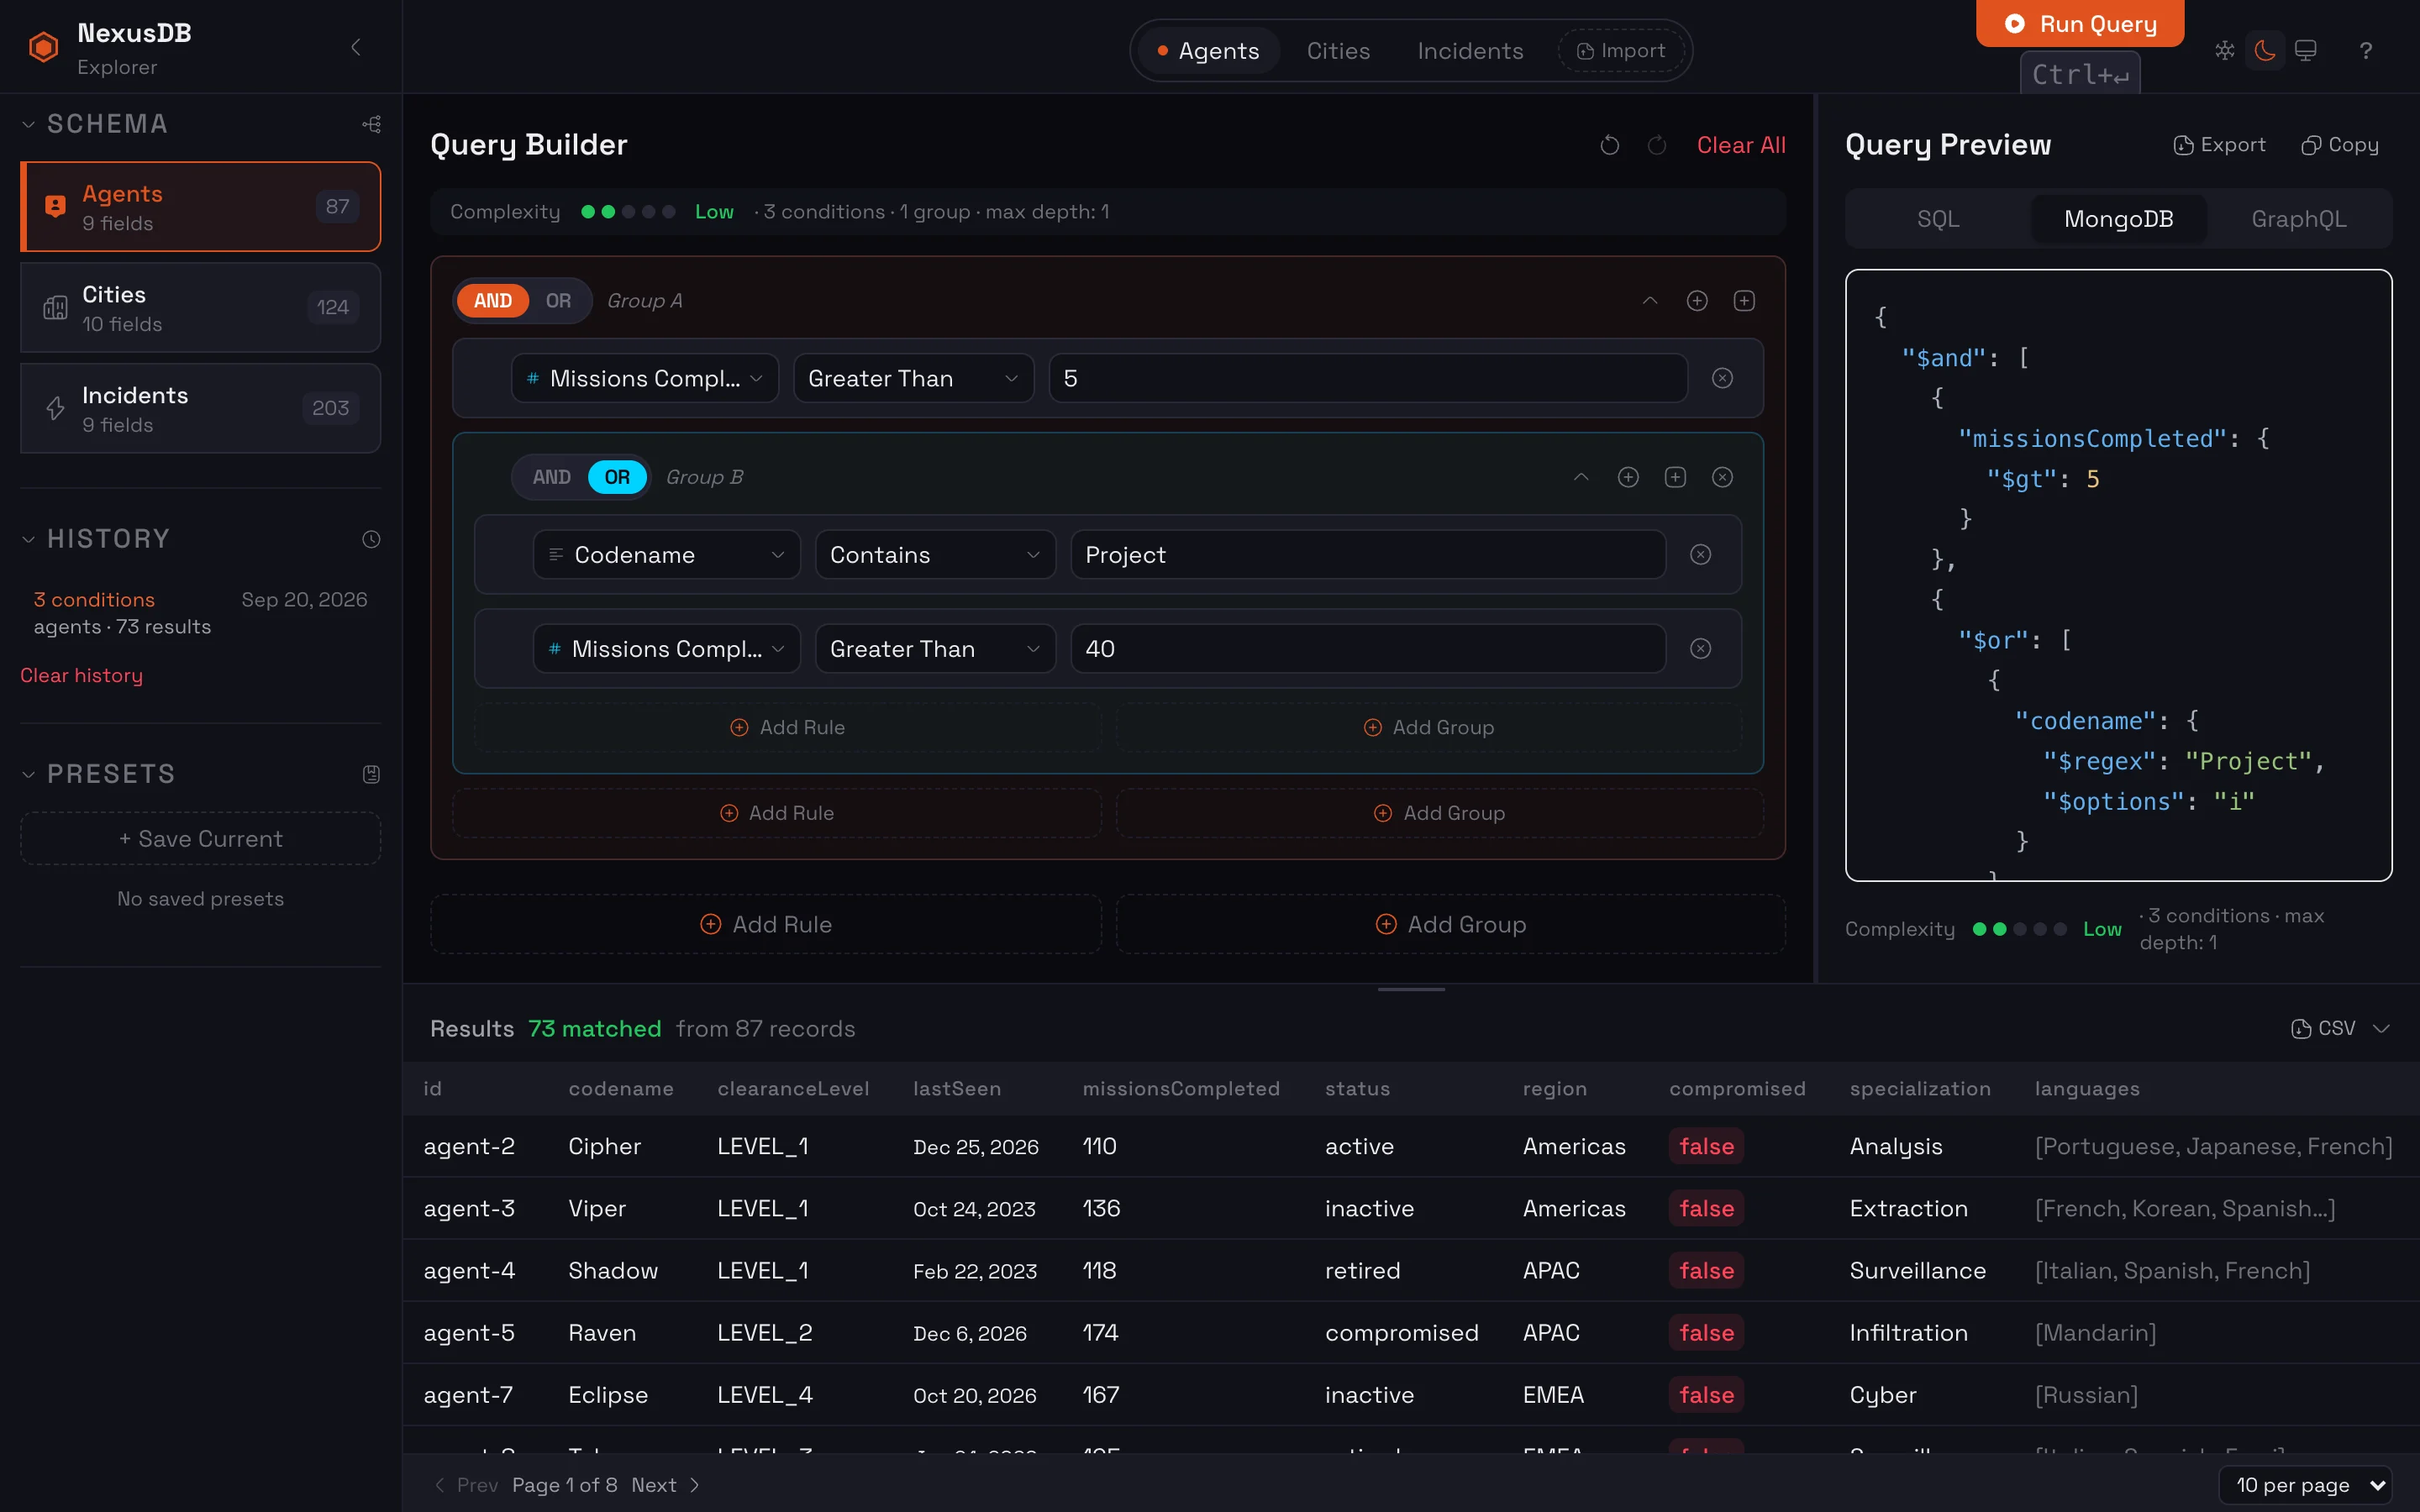Open the 10 per page dropdown
The width and height of the screenshot is (2420, 1512).
coord(2304,1485)
